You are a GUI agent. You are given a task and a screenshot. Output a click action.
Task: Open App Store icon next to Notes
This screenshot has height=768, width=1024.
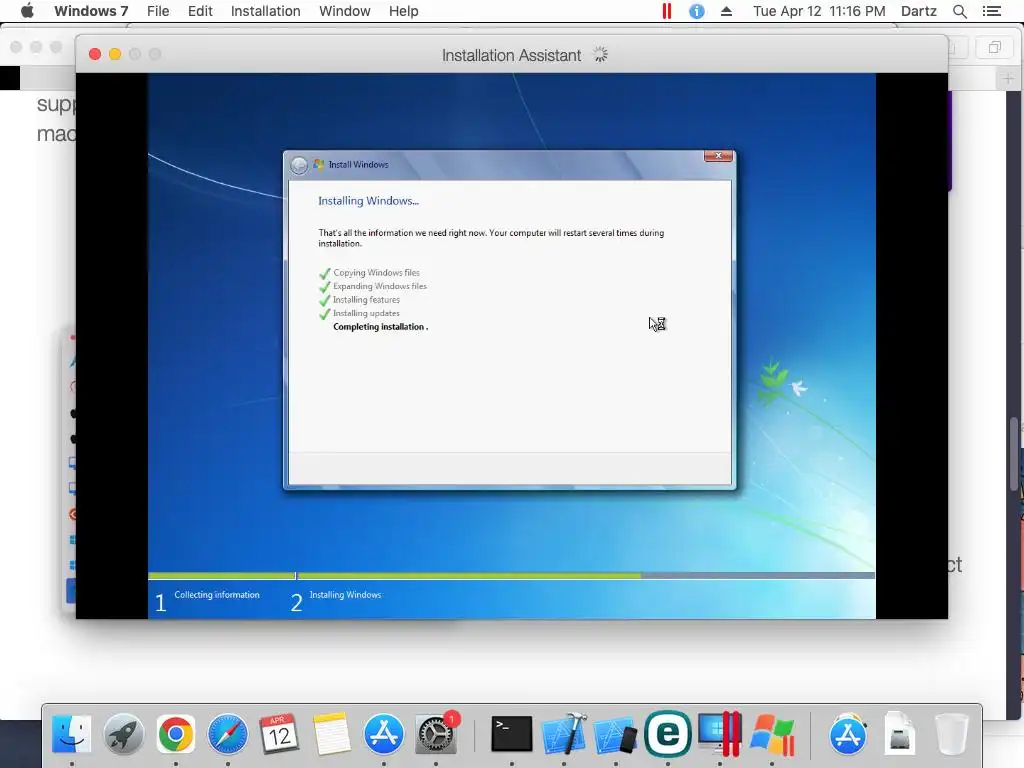tap(383, 734)
